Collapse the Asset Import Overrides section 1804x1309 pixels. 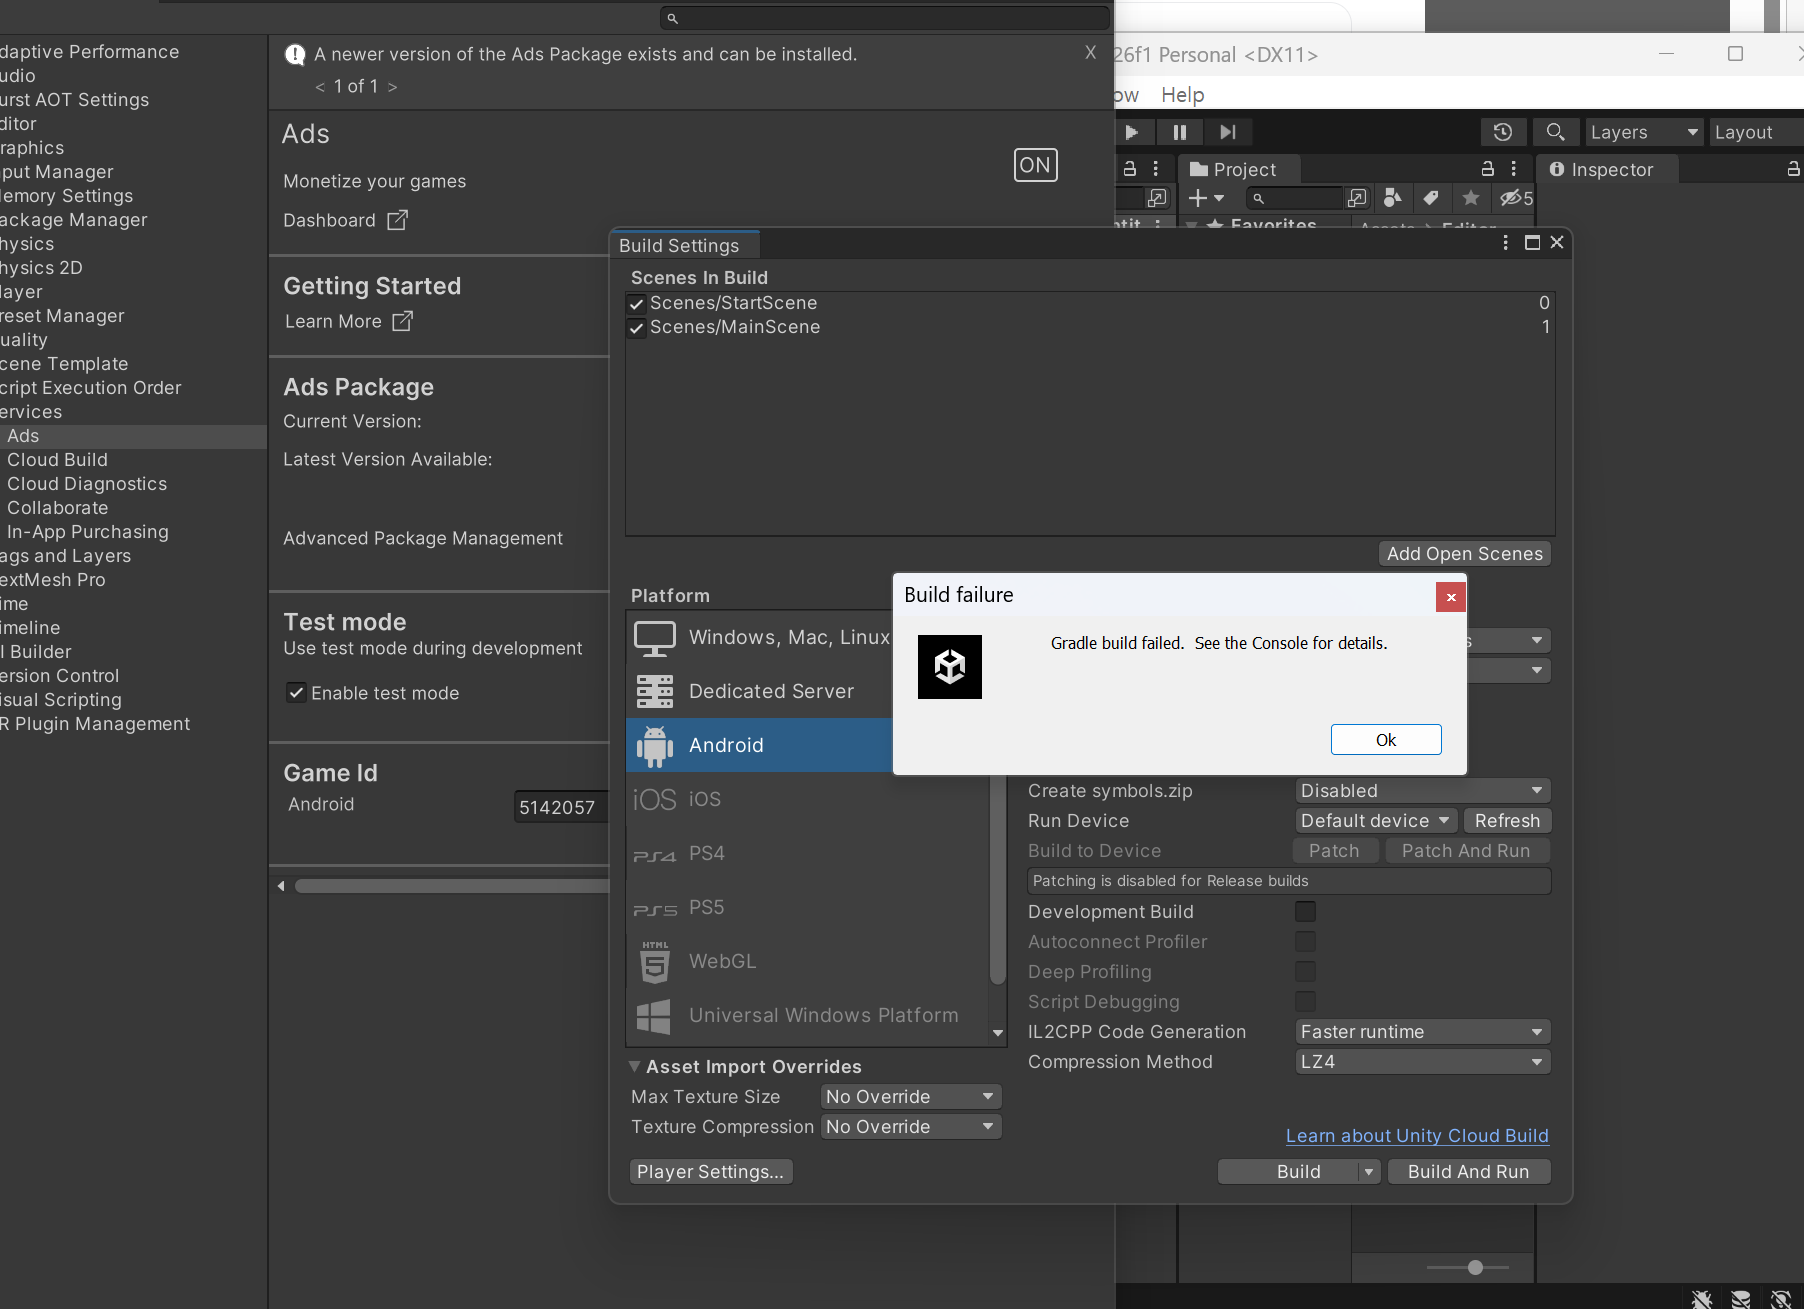pos(634,1066)
